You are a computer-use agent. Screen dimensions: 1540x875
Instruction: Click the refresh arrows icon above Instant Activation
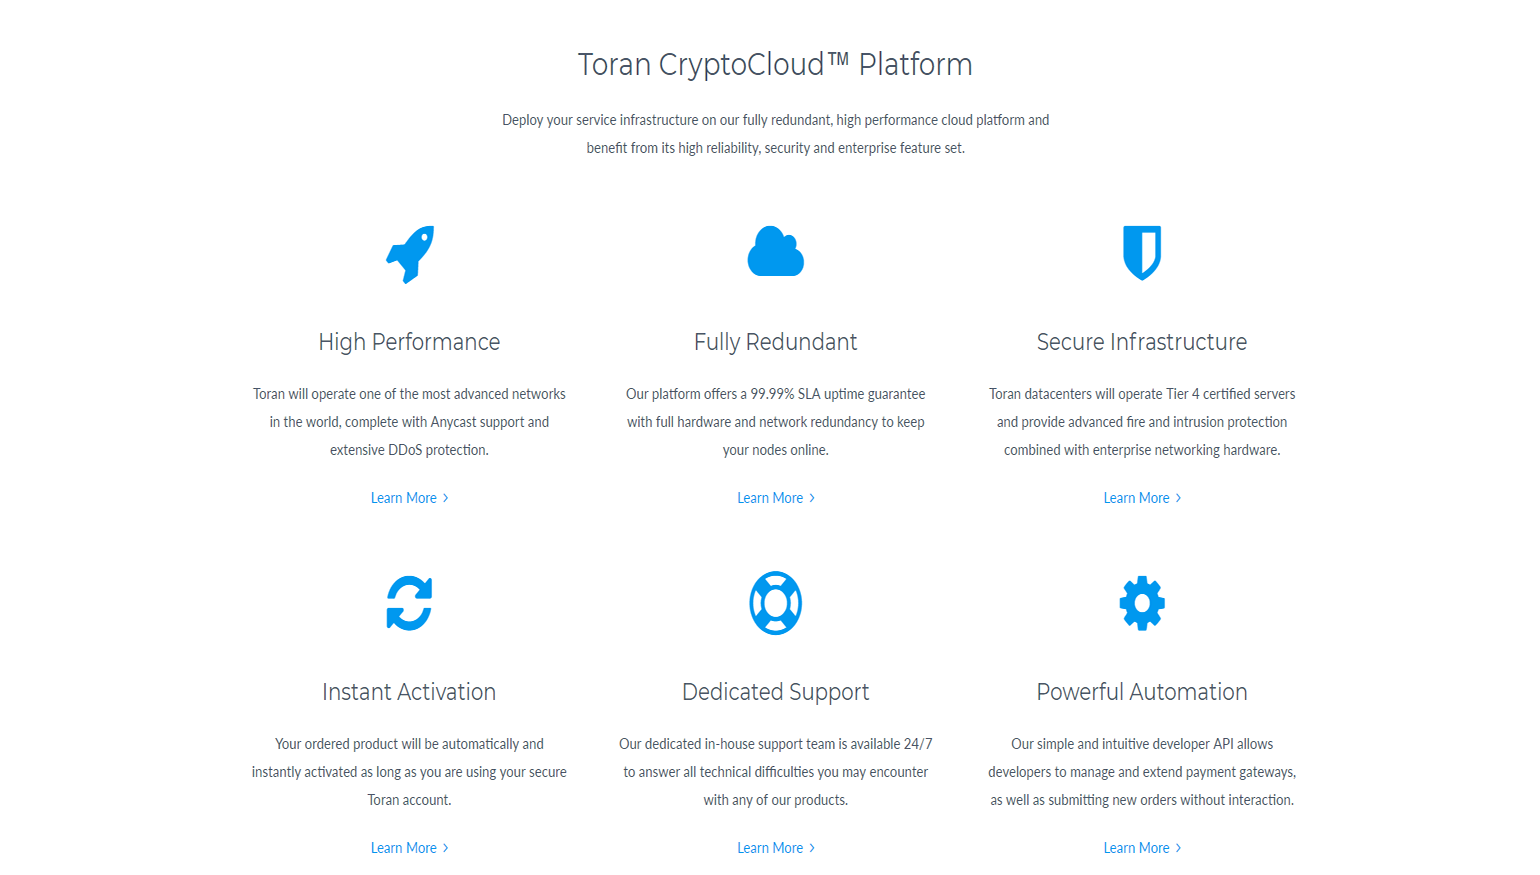pos(409,603)
